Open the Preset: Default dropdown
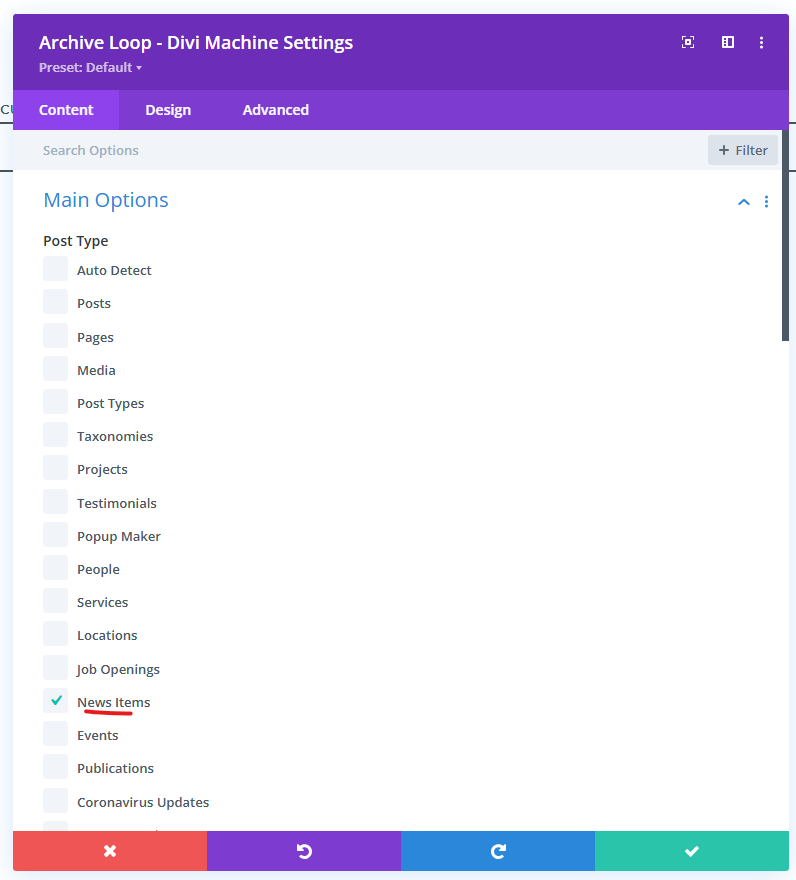This screenshot has height=880, width=796. coord(91,68)
